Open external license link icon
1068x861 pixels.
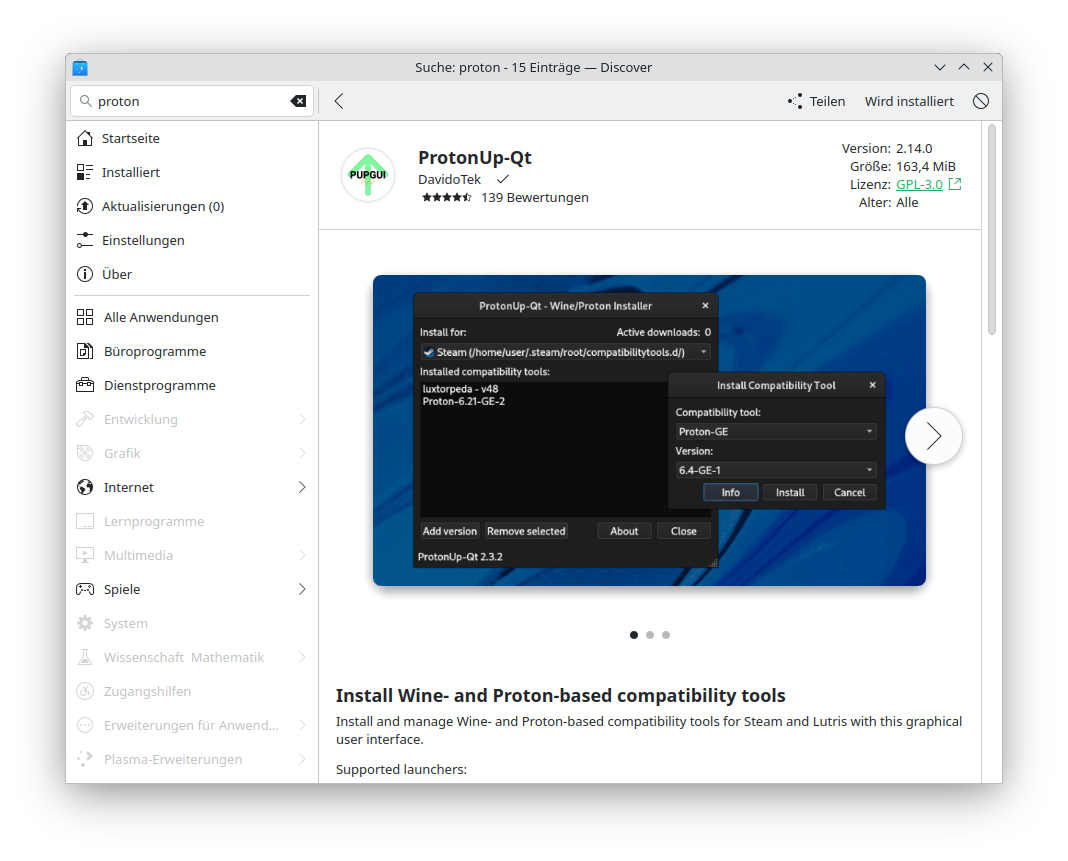955,184
